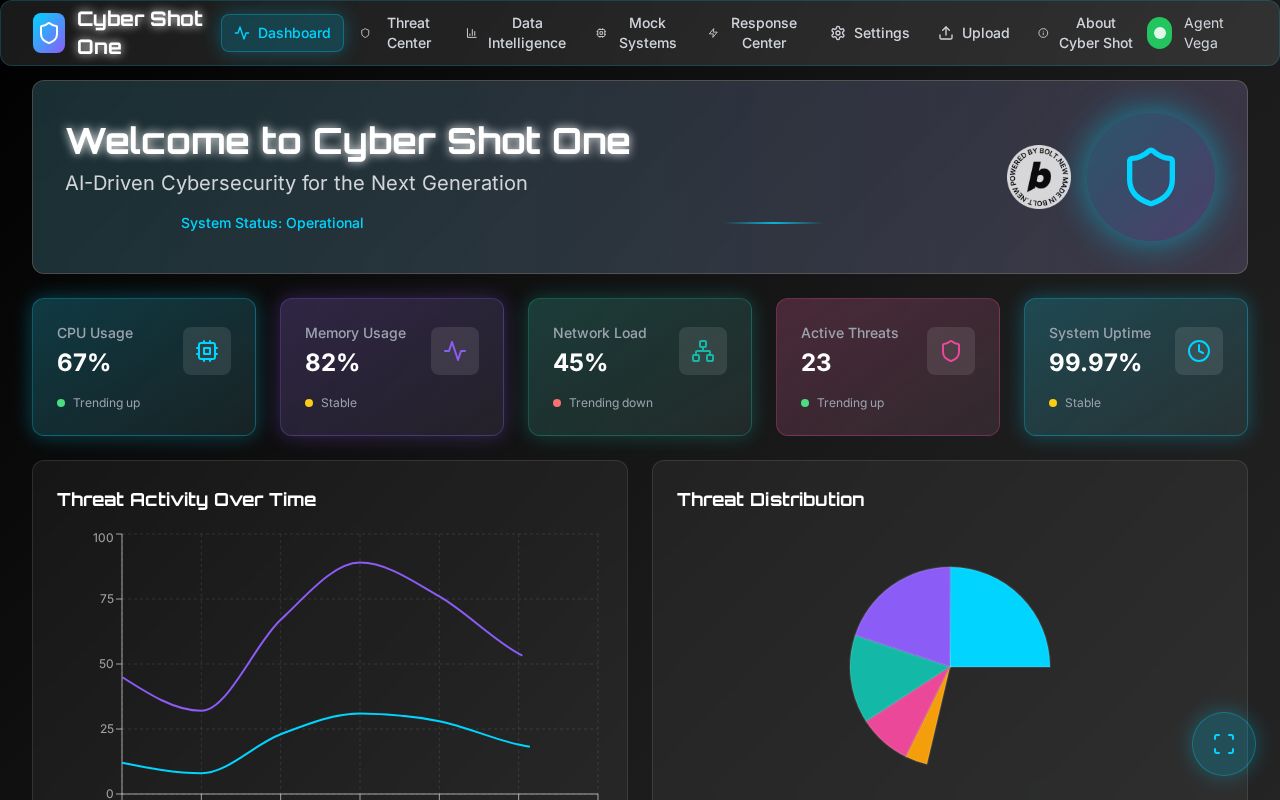Click the Cyber Shot One brand title
Viewport: 1280px width, 800px height.
coord(140,33)
